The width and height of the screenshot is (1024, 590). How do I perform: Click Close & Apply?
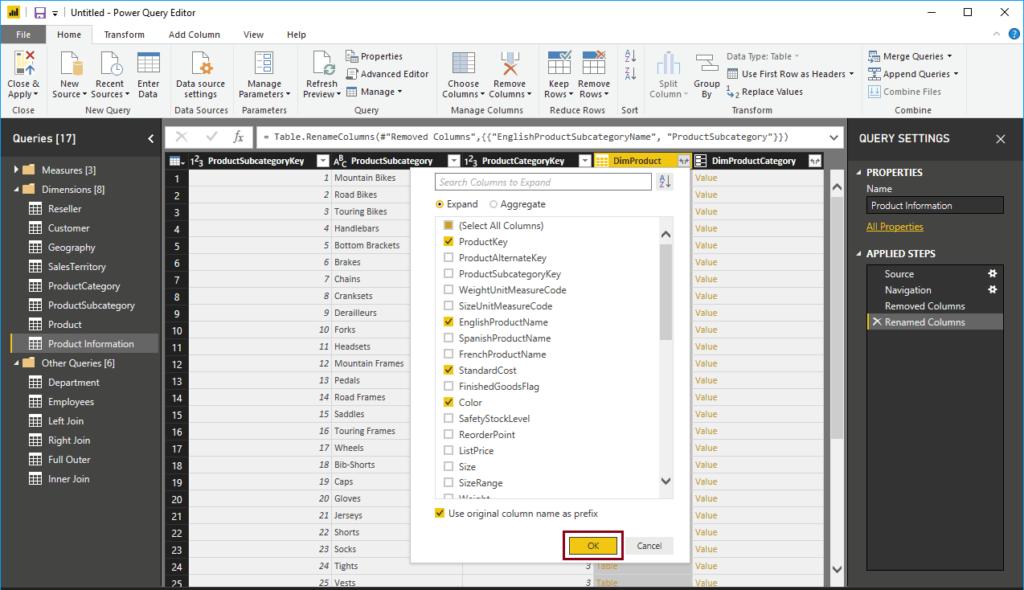pos(24,71)
